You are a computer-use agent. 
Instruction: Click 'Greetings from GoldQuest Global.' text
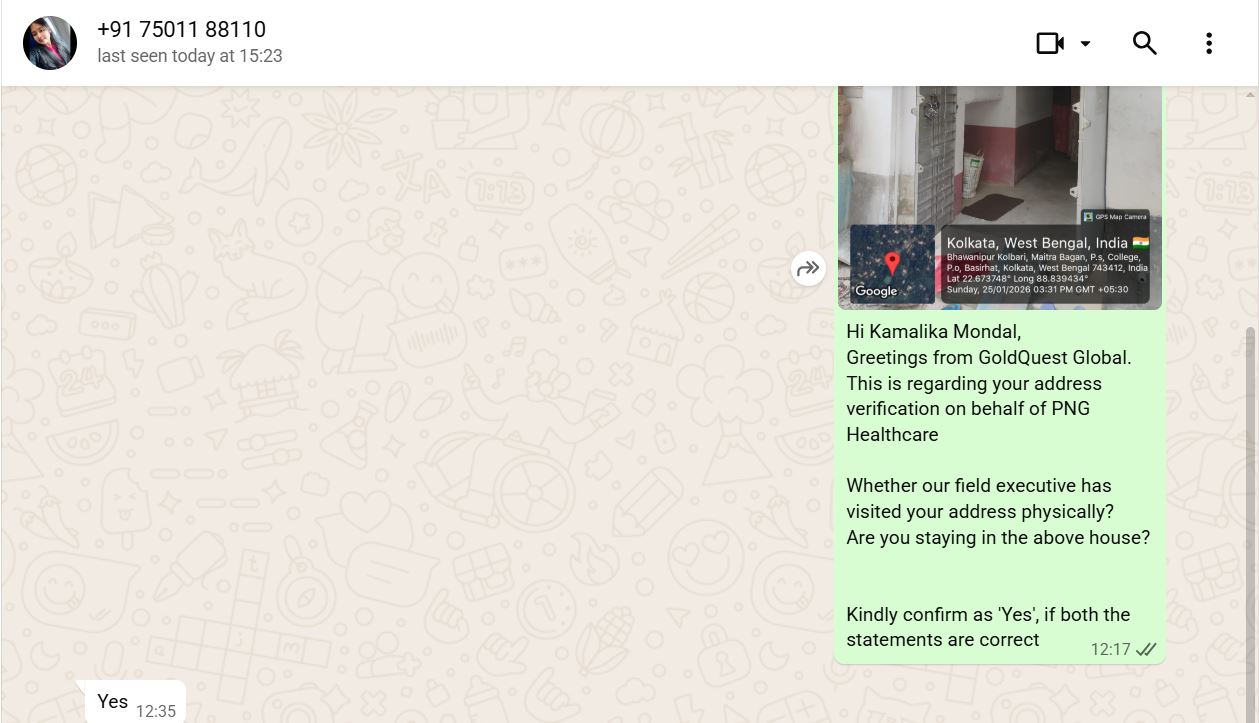(x=989, y=358)
